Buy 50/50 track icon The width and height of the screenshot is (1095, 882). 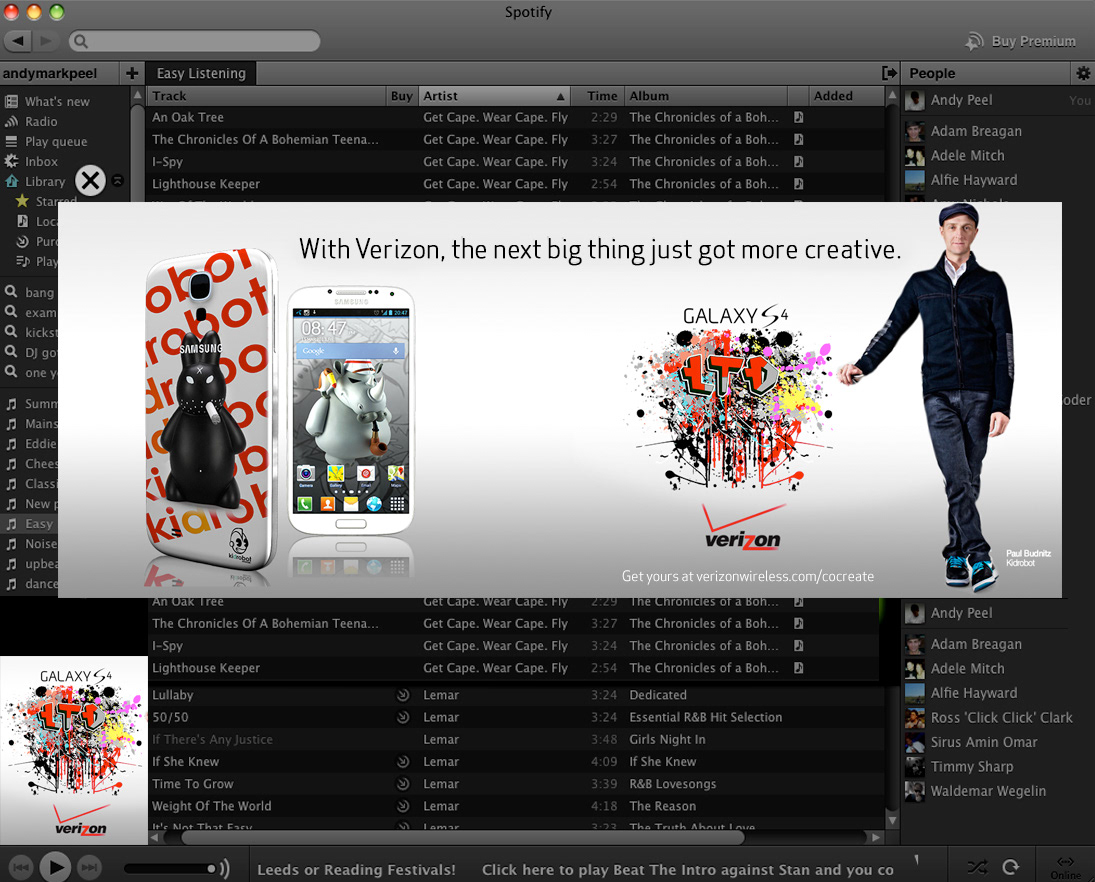(x=403, y=717)
